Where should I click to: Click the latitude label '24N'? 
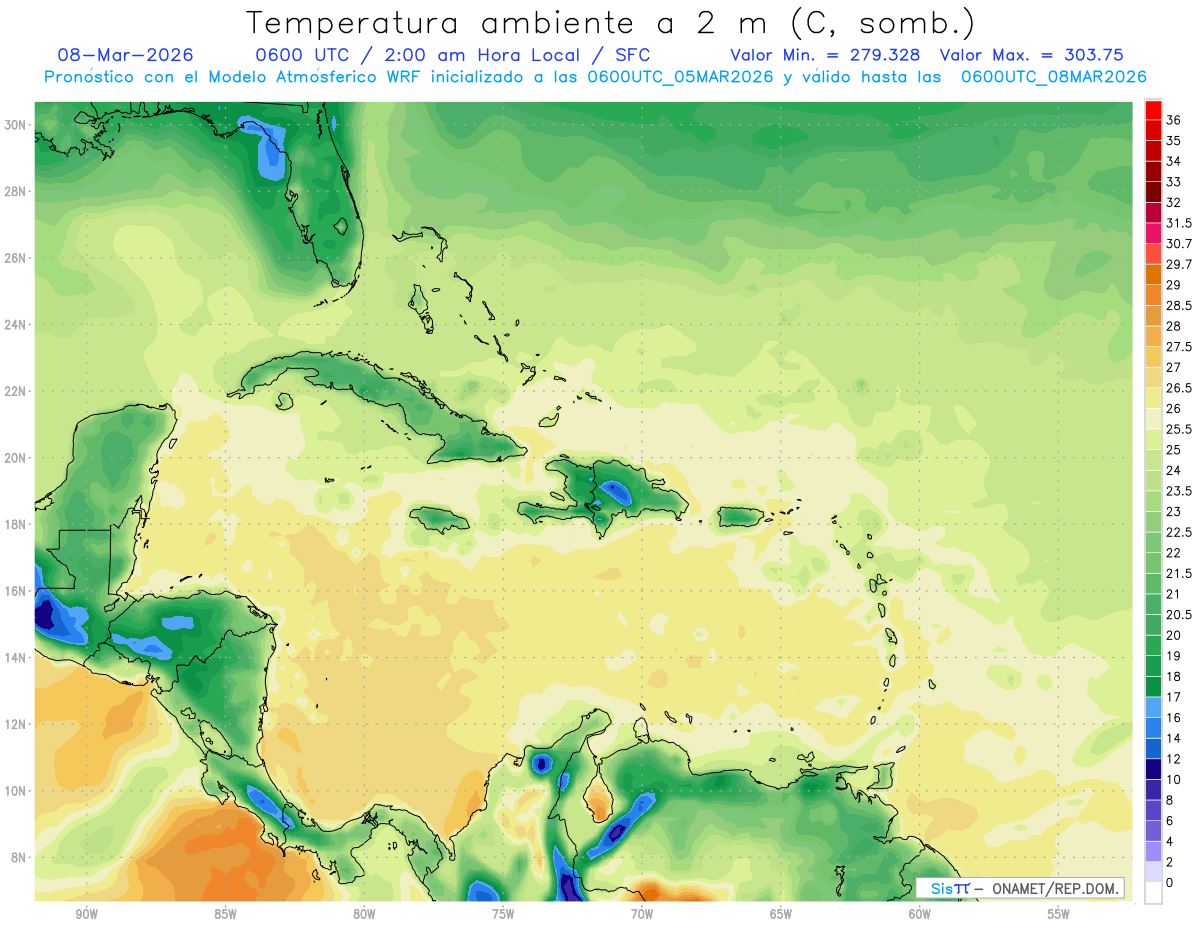(17, 325)
